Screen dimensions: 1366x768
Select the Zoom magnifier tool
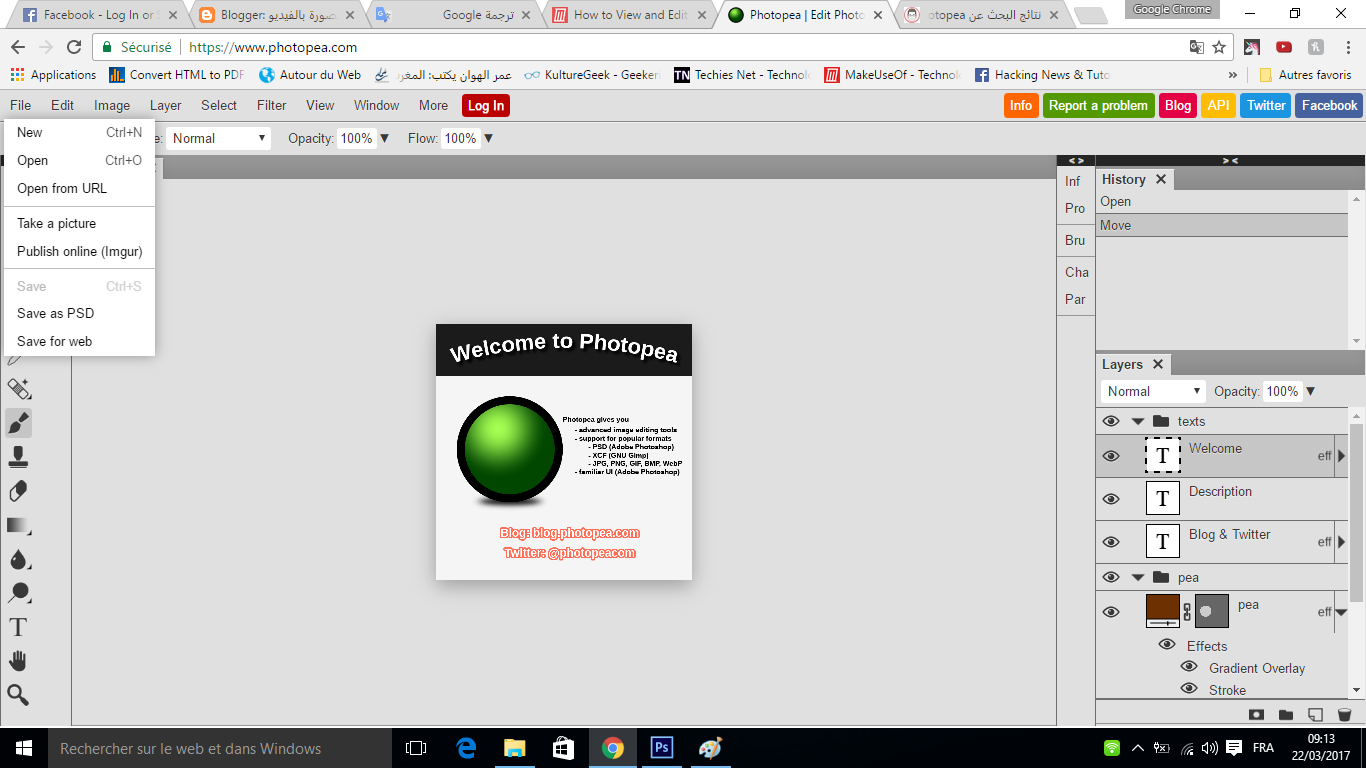click(x=18, y=695)
